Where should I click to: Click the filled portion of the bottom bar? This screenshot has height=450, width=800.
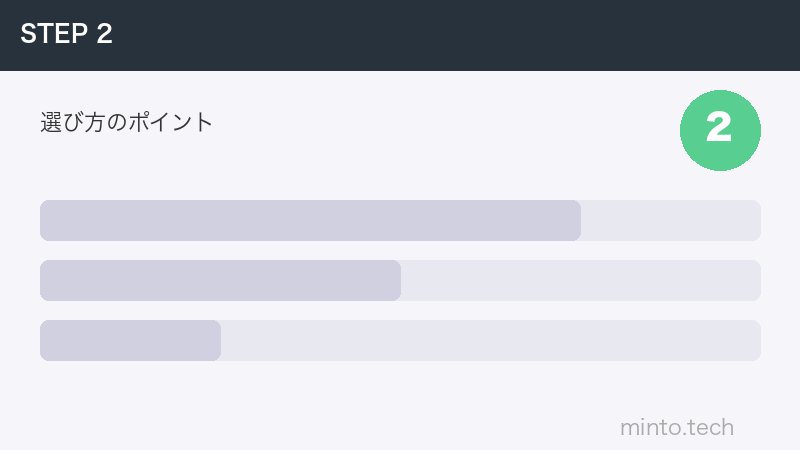[130, 341]
